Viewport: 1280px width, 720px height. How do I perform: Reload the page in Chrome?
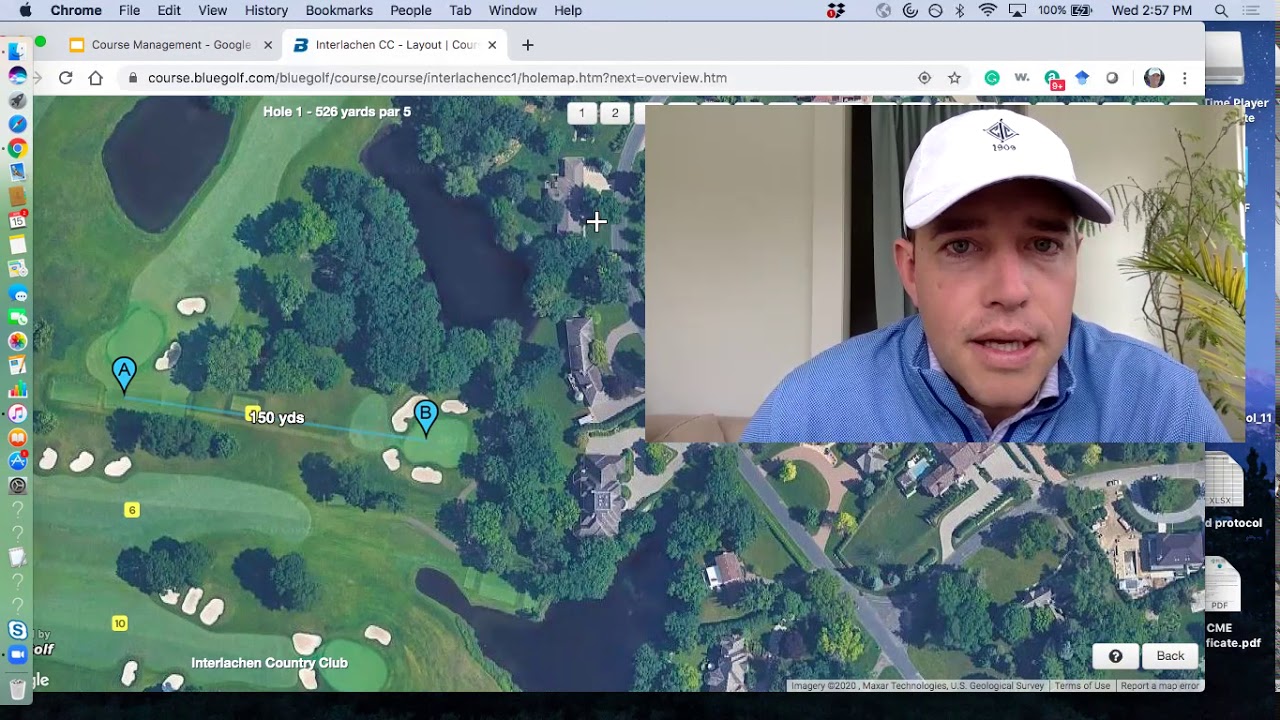point(66,78)
